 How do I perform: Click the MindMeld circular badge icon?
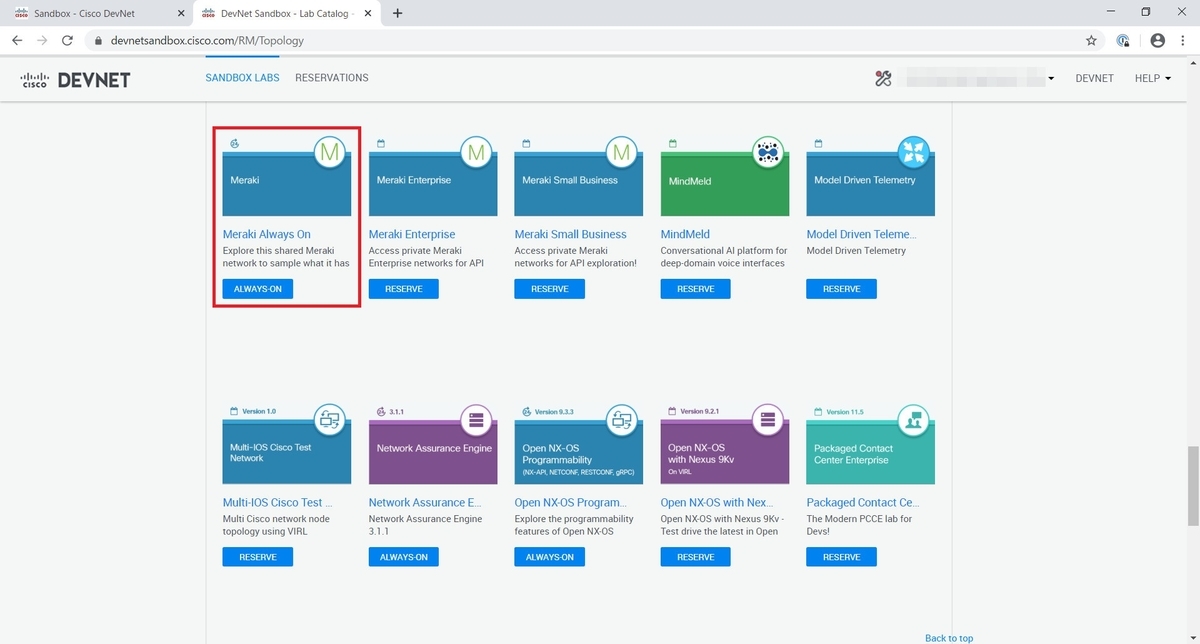tap(767, 151)
